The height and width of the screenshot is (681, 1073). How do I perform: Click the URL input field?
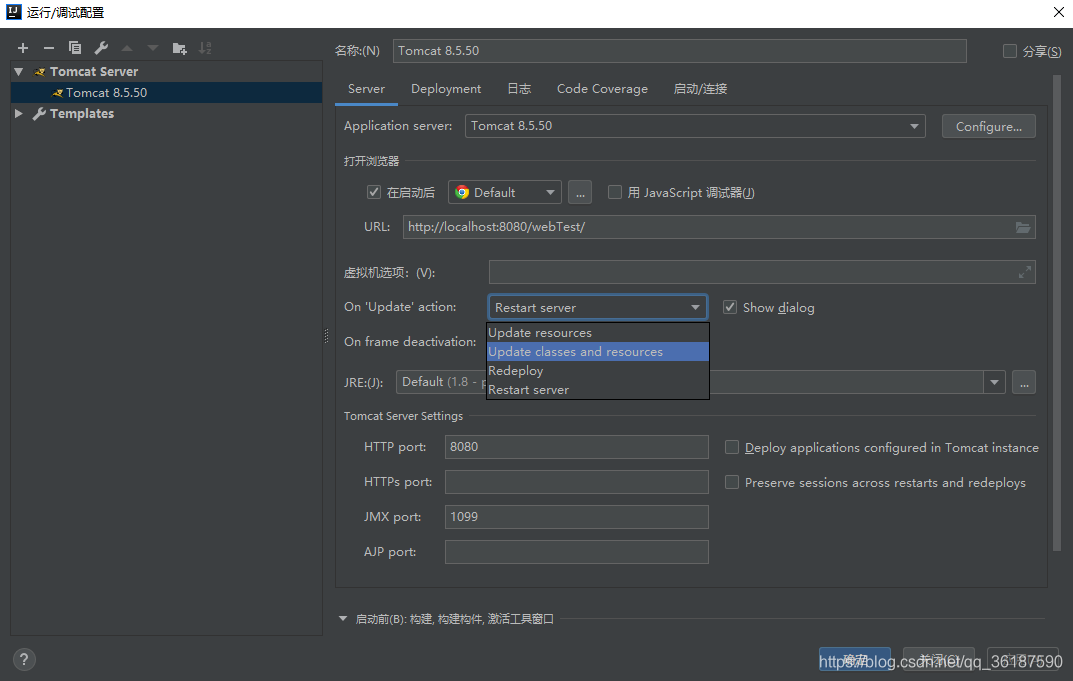pos(719,227)
